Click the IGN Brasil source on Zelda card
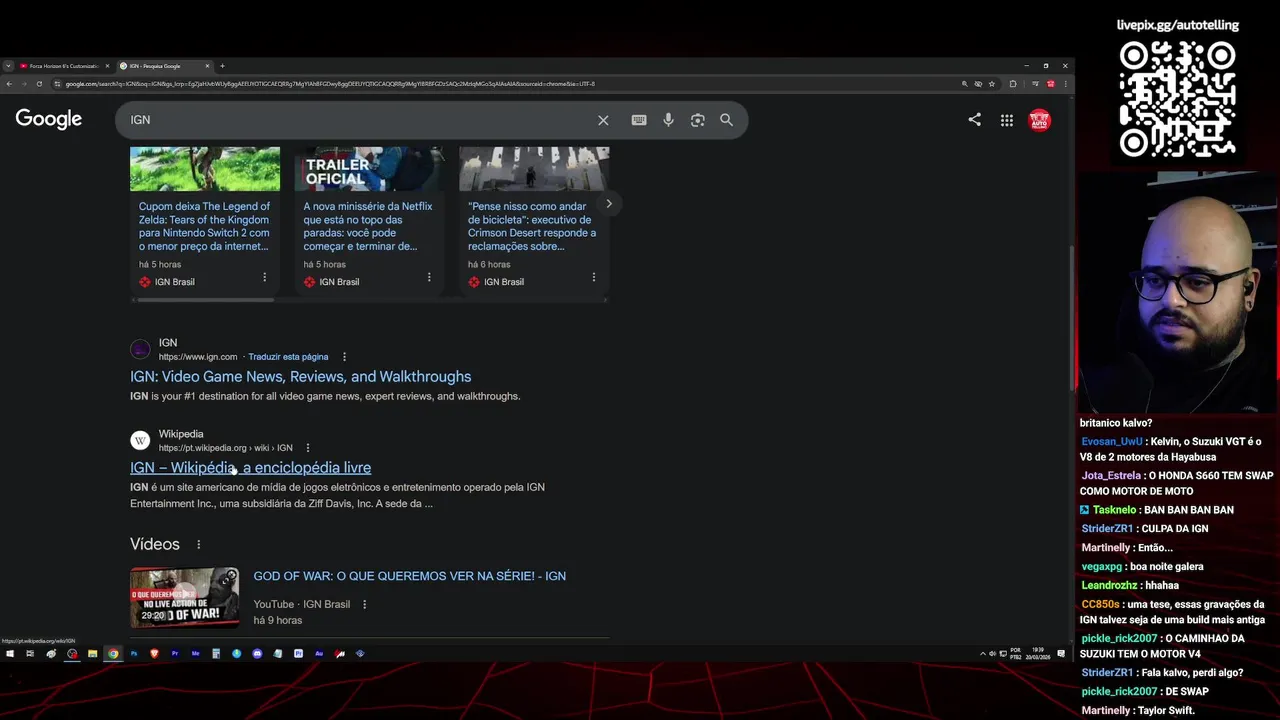 coord(174,282)
